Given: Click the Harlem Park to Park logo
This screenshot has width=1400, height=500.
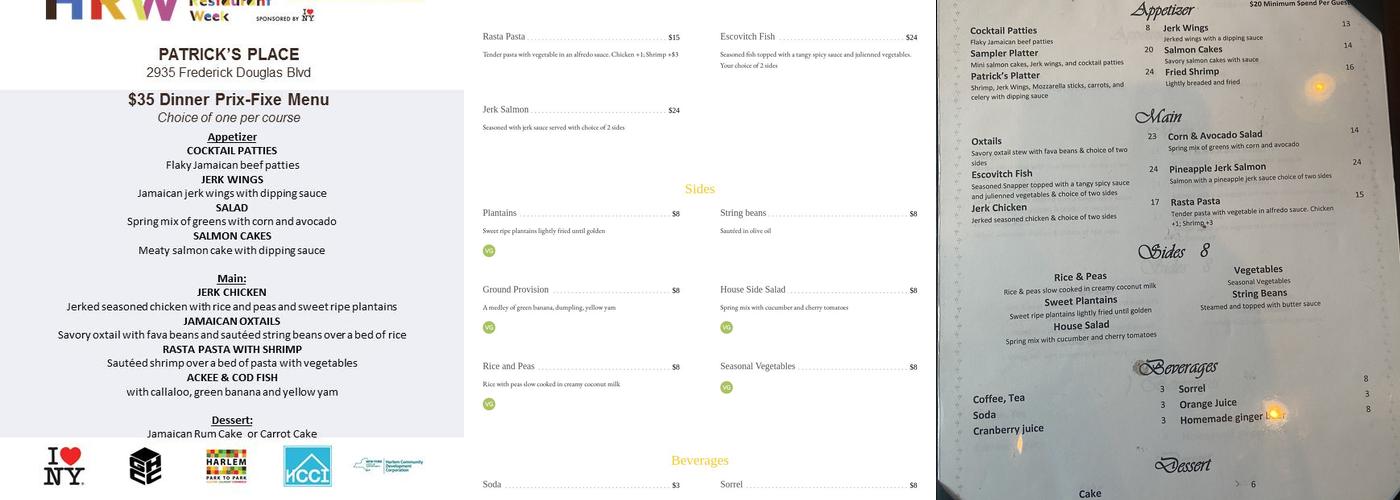Looking at the screenshot, I should [226, 466].
